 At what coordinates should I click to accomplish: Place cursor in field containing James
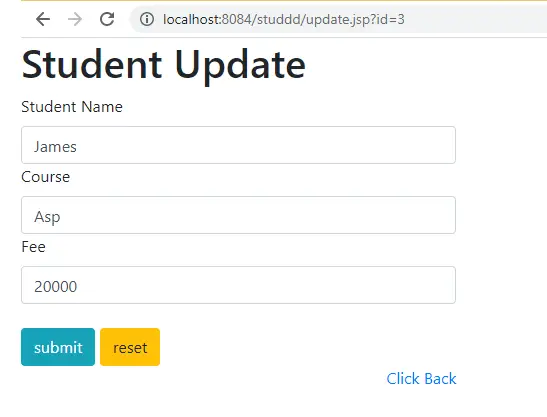[x=238, y=145]
